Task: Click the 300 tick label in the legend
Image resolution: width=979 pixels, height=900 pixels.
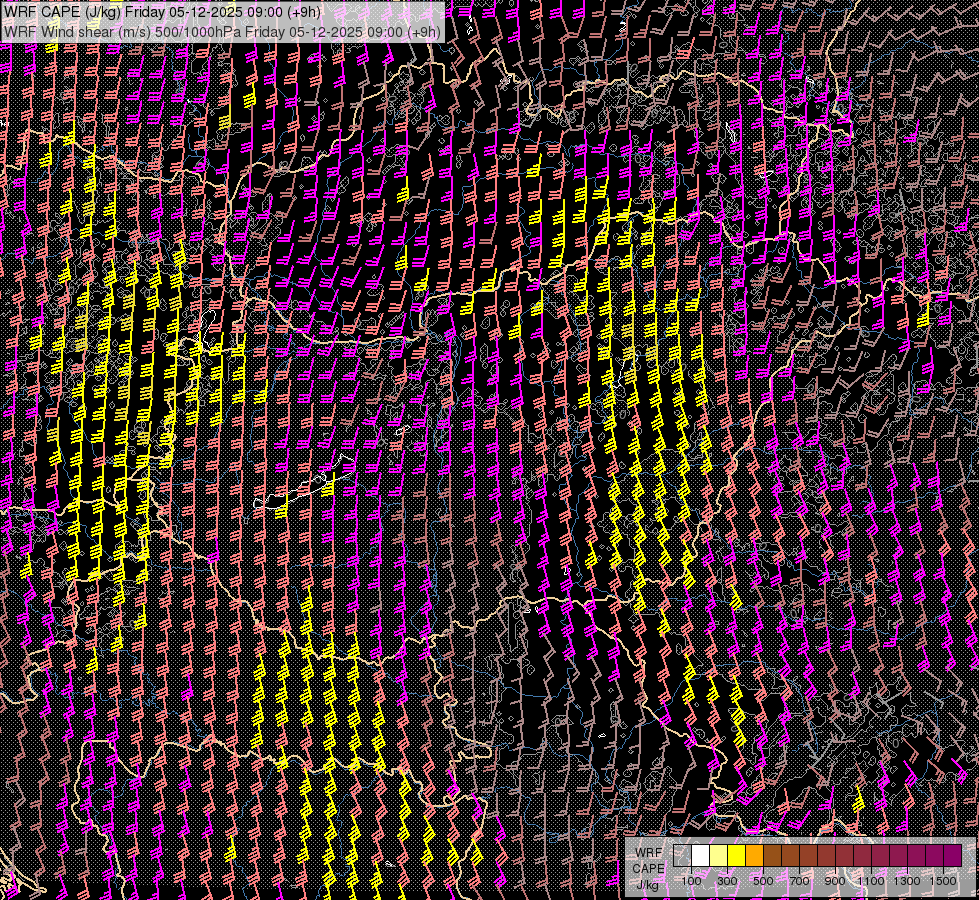Action: pos(728,881)
